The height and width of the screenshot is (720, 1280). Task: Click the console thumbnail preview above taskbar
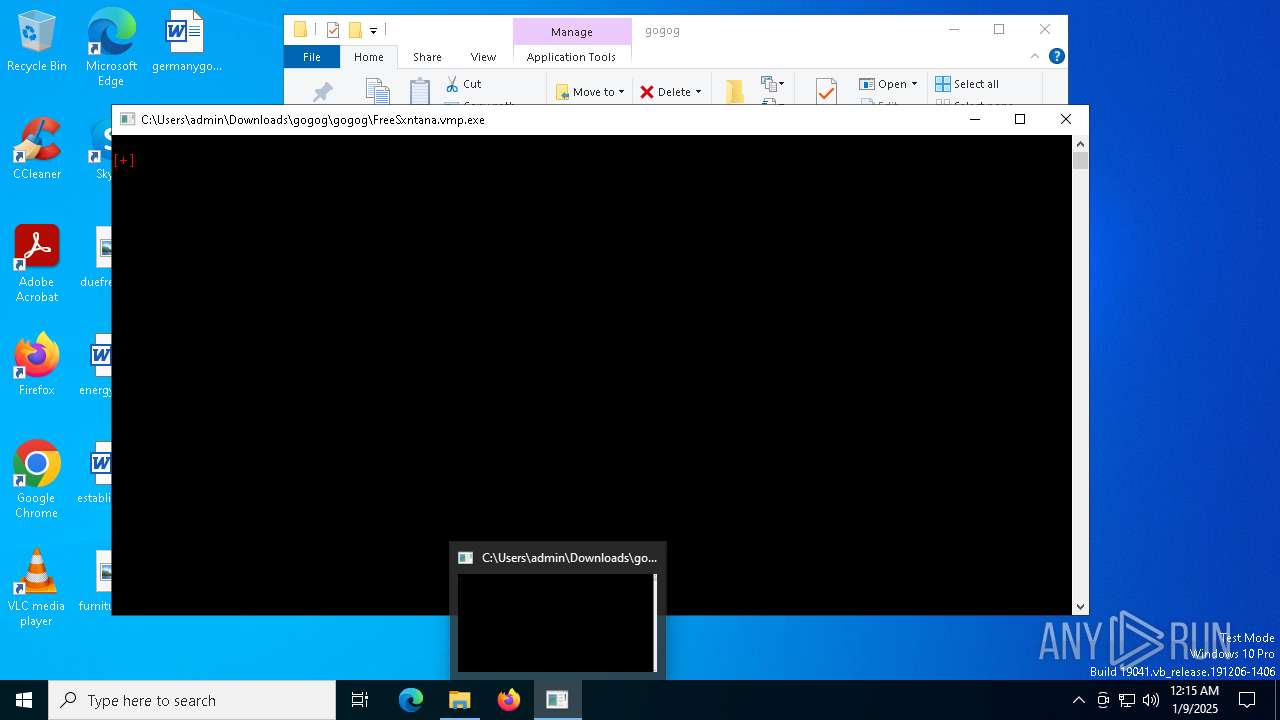click(x=557, y=611)
